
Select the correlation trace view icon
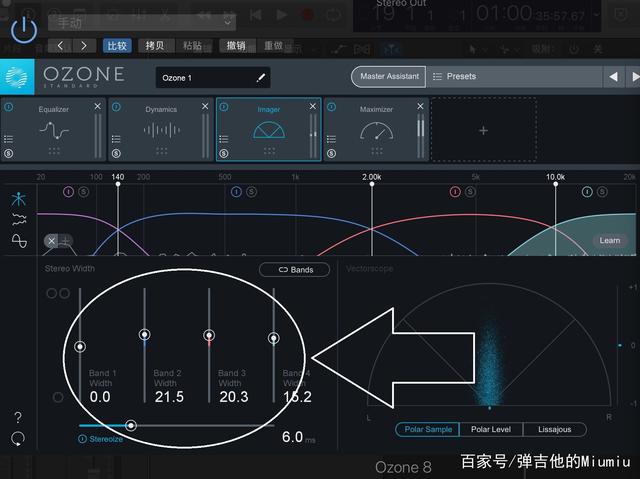(x=19, y=241)
